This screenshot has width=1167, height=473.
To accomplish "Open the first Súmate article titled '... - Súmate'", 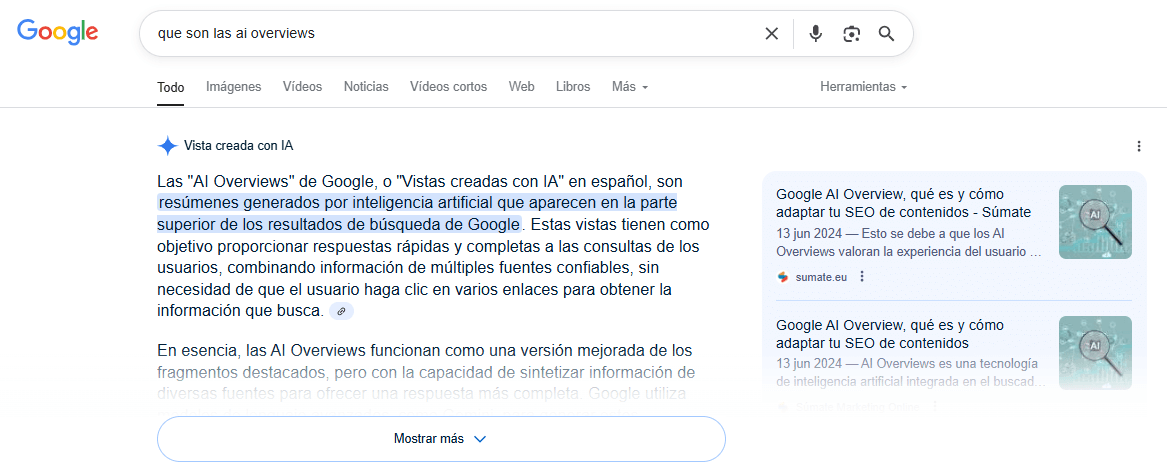I will coord(904,204).
